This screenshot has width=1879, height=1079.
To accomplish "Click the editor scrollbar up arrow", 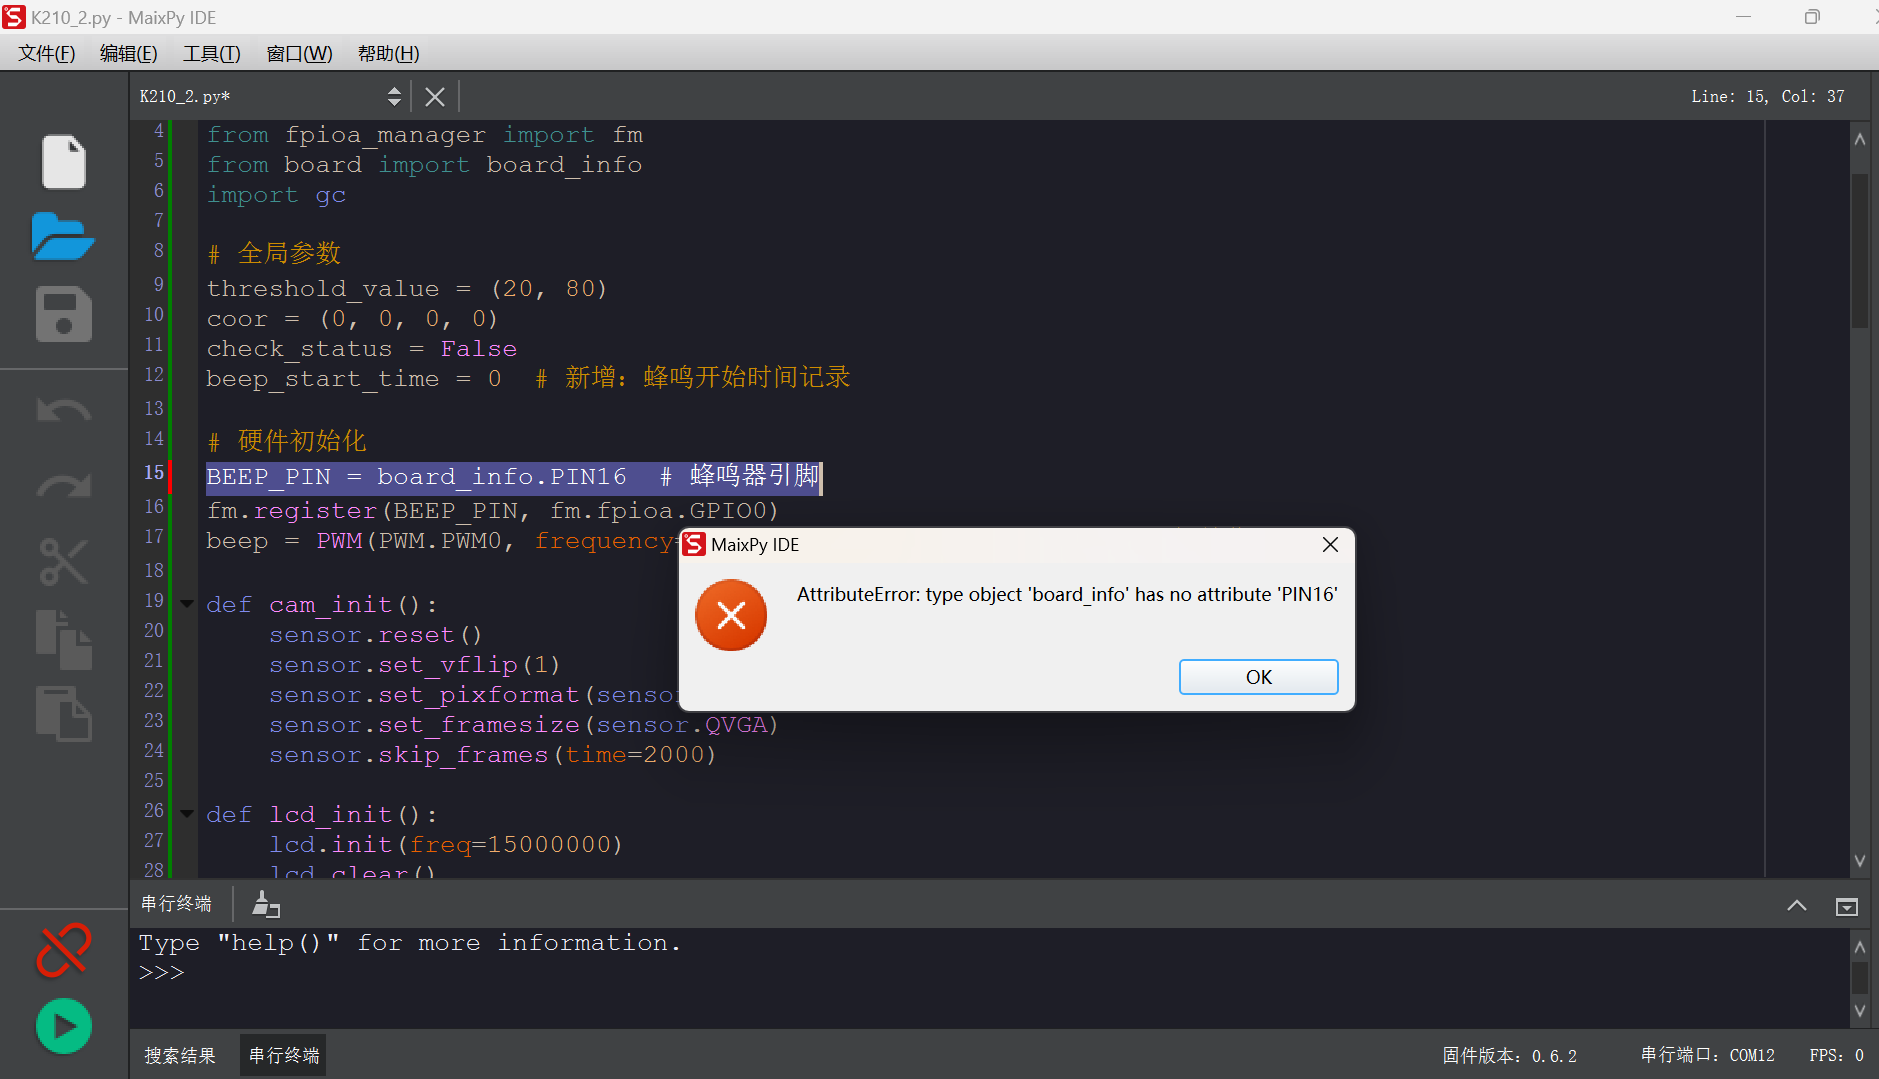I will pyautogui.click(x=1860, y=139).
